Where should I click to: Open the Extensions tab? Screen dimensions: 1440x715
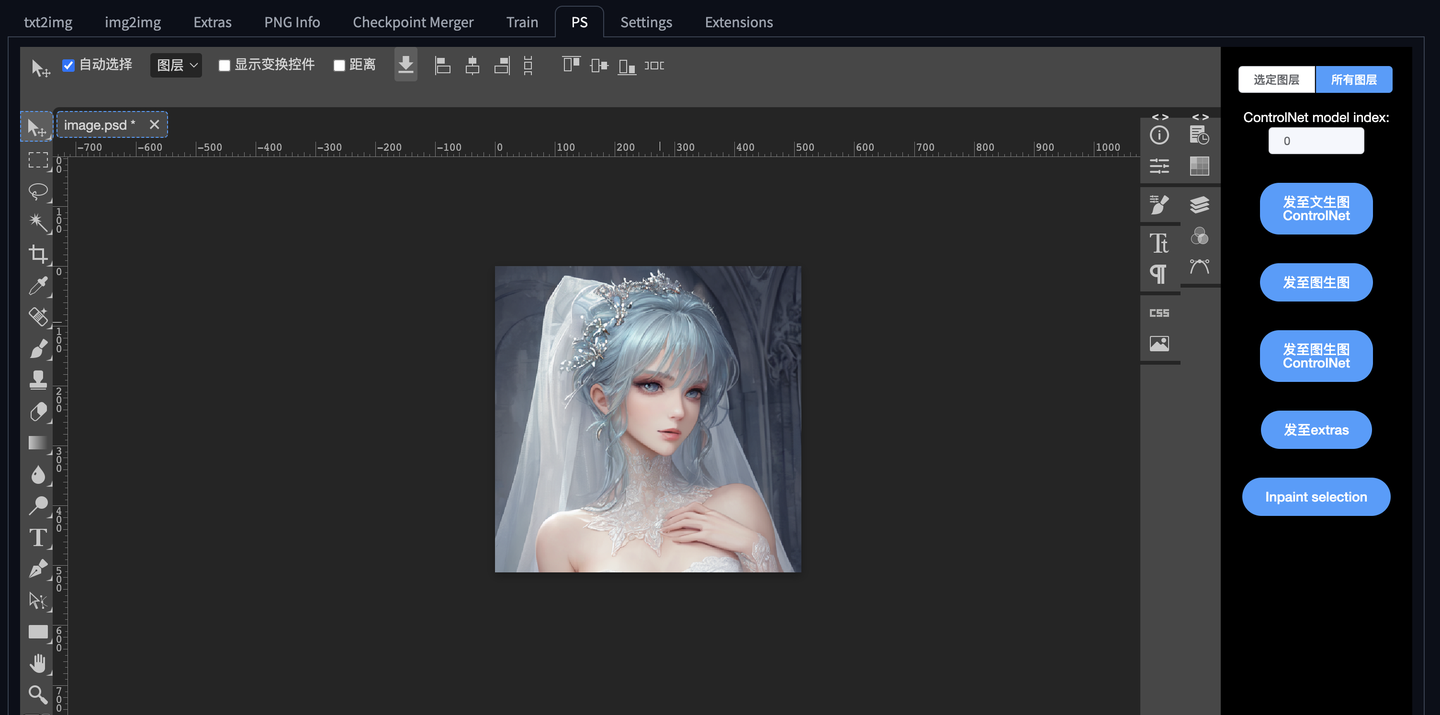(738, 22)
